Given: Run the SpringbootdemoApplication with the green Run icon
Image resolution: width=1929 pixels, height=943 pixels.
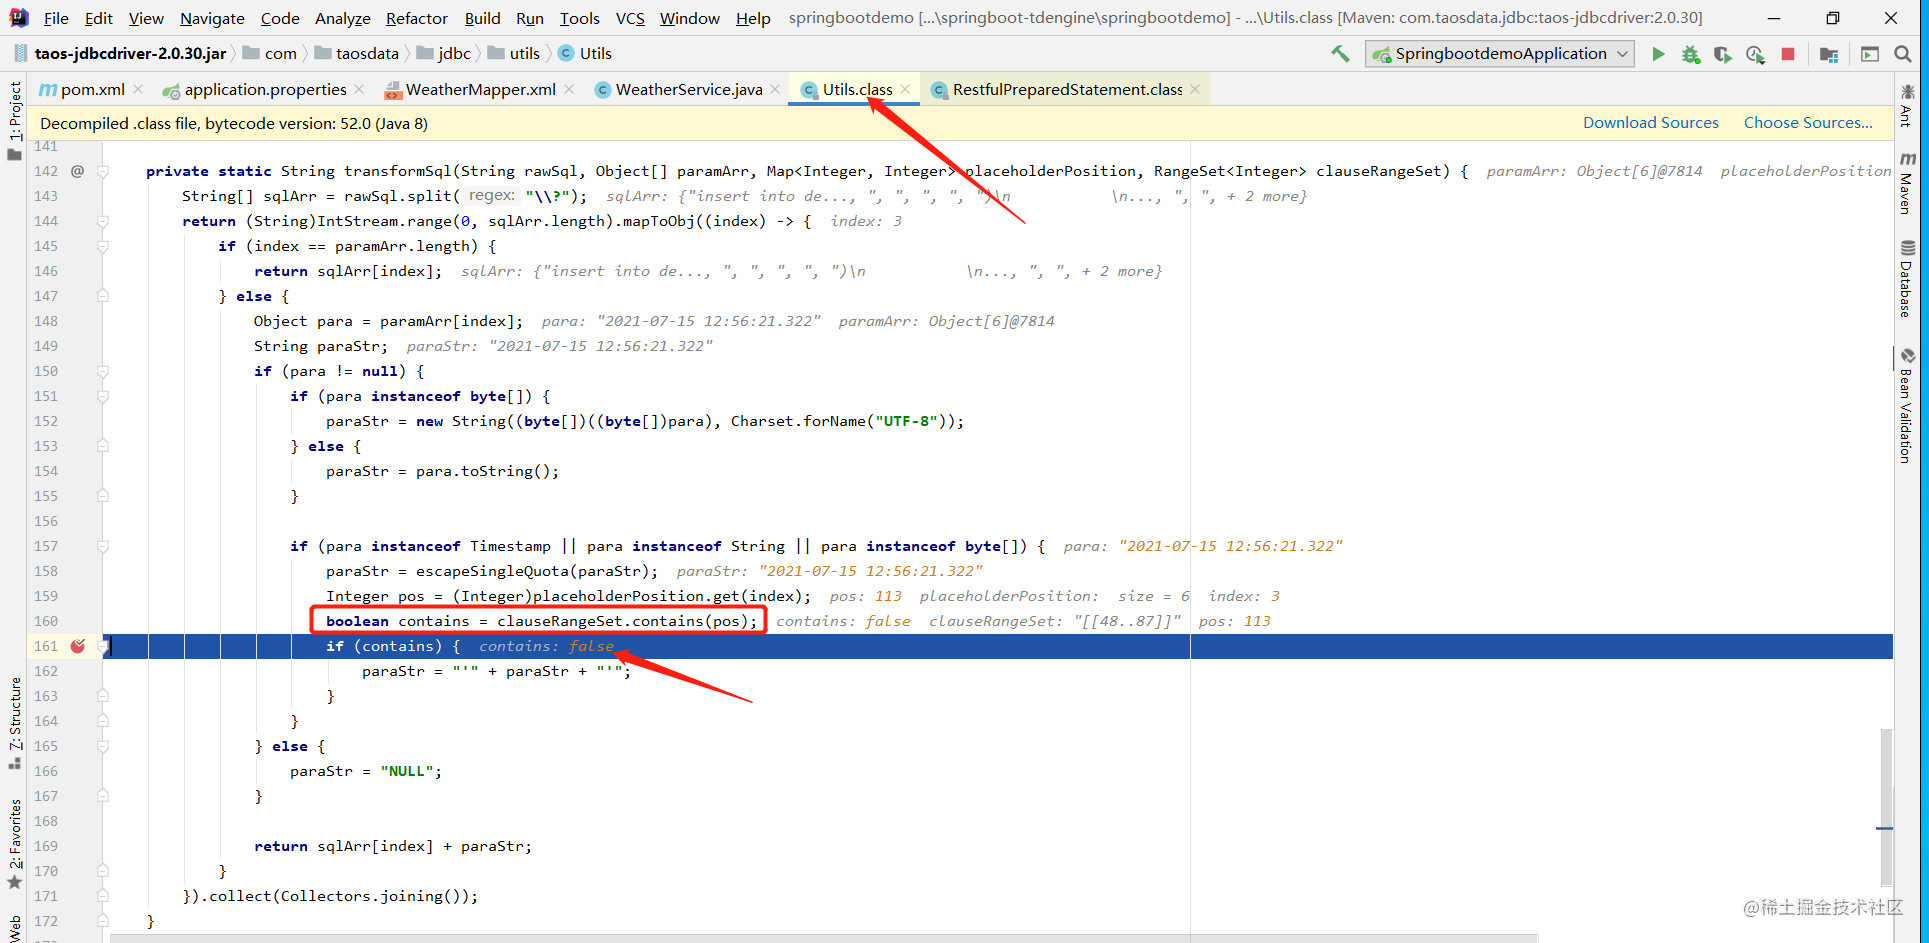Looking at the screenshot, I should (x=1658, y=54).
